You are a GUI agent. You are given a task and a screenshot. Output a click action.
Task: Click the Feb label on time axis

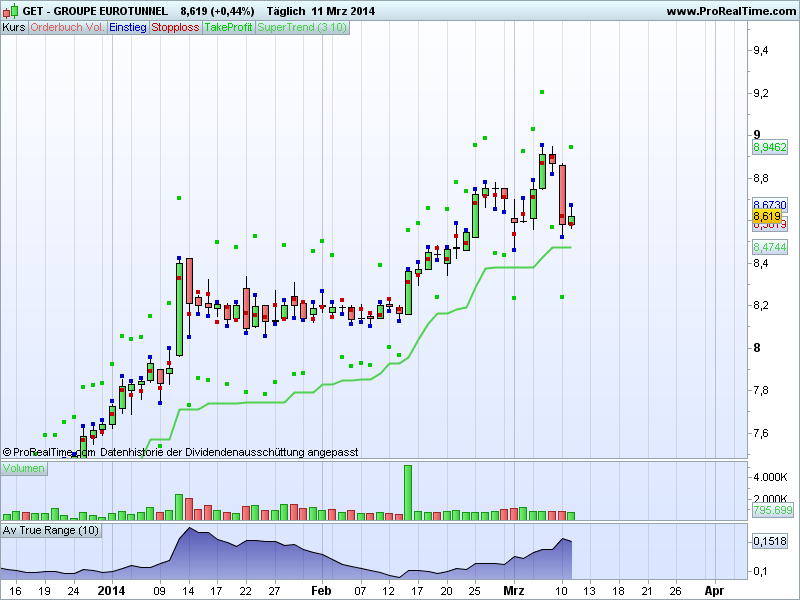(321, 591)
